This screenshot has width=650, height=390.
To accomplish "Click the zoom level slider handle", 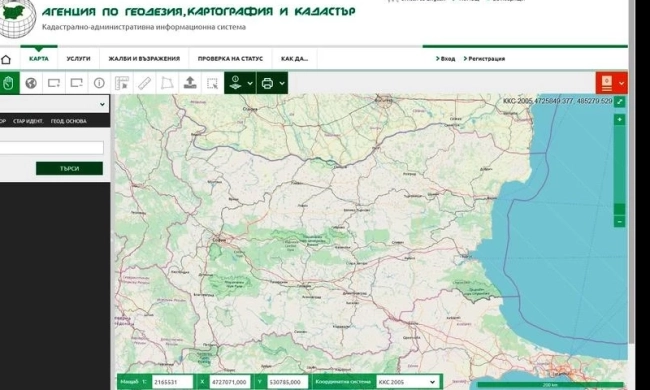I will (619, 209).
